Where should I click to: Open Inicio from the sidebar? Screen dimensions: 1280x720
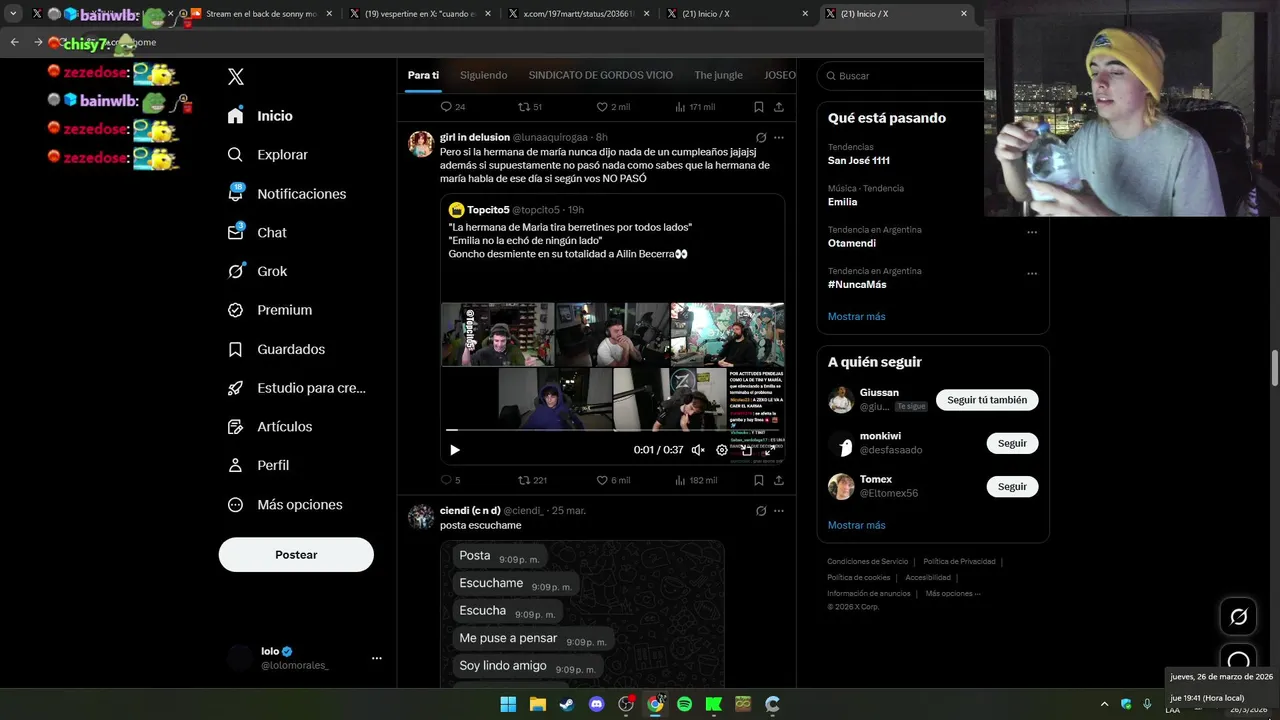[260, 116]
